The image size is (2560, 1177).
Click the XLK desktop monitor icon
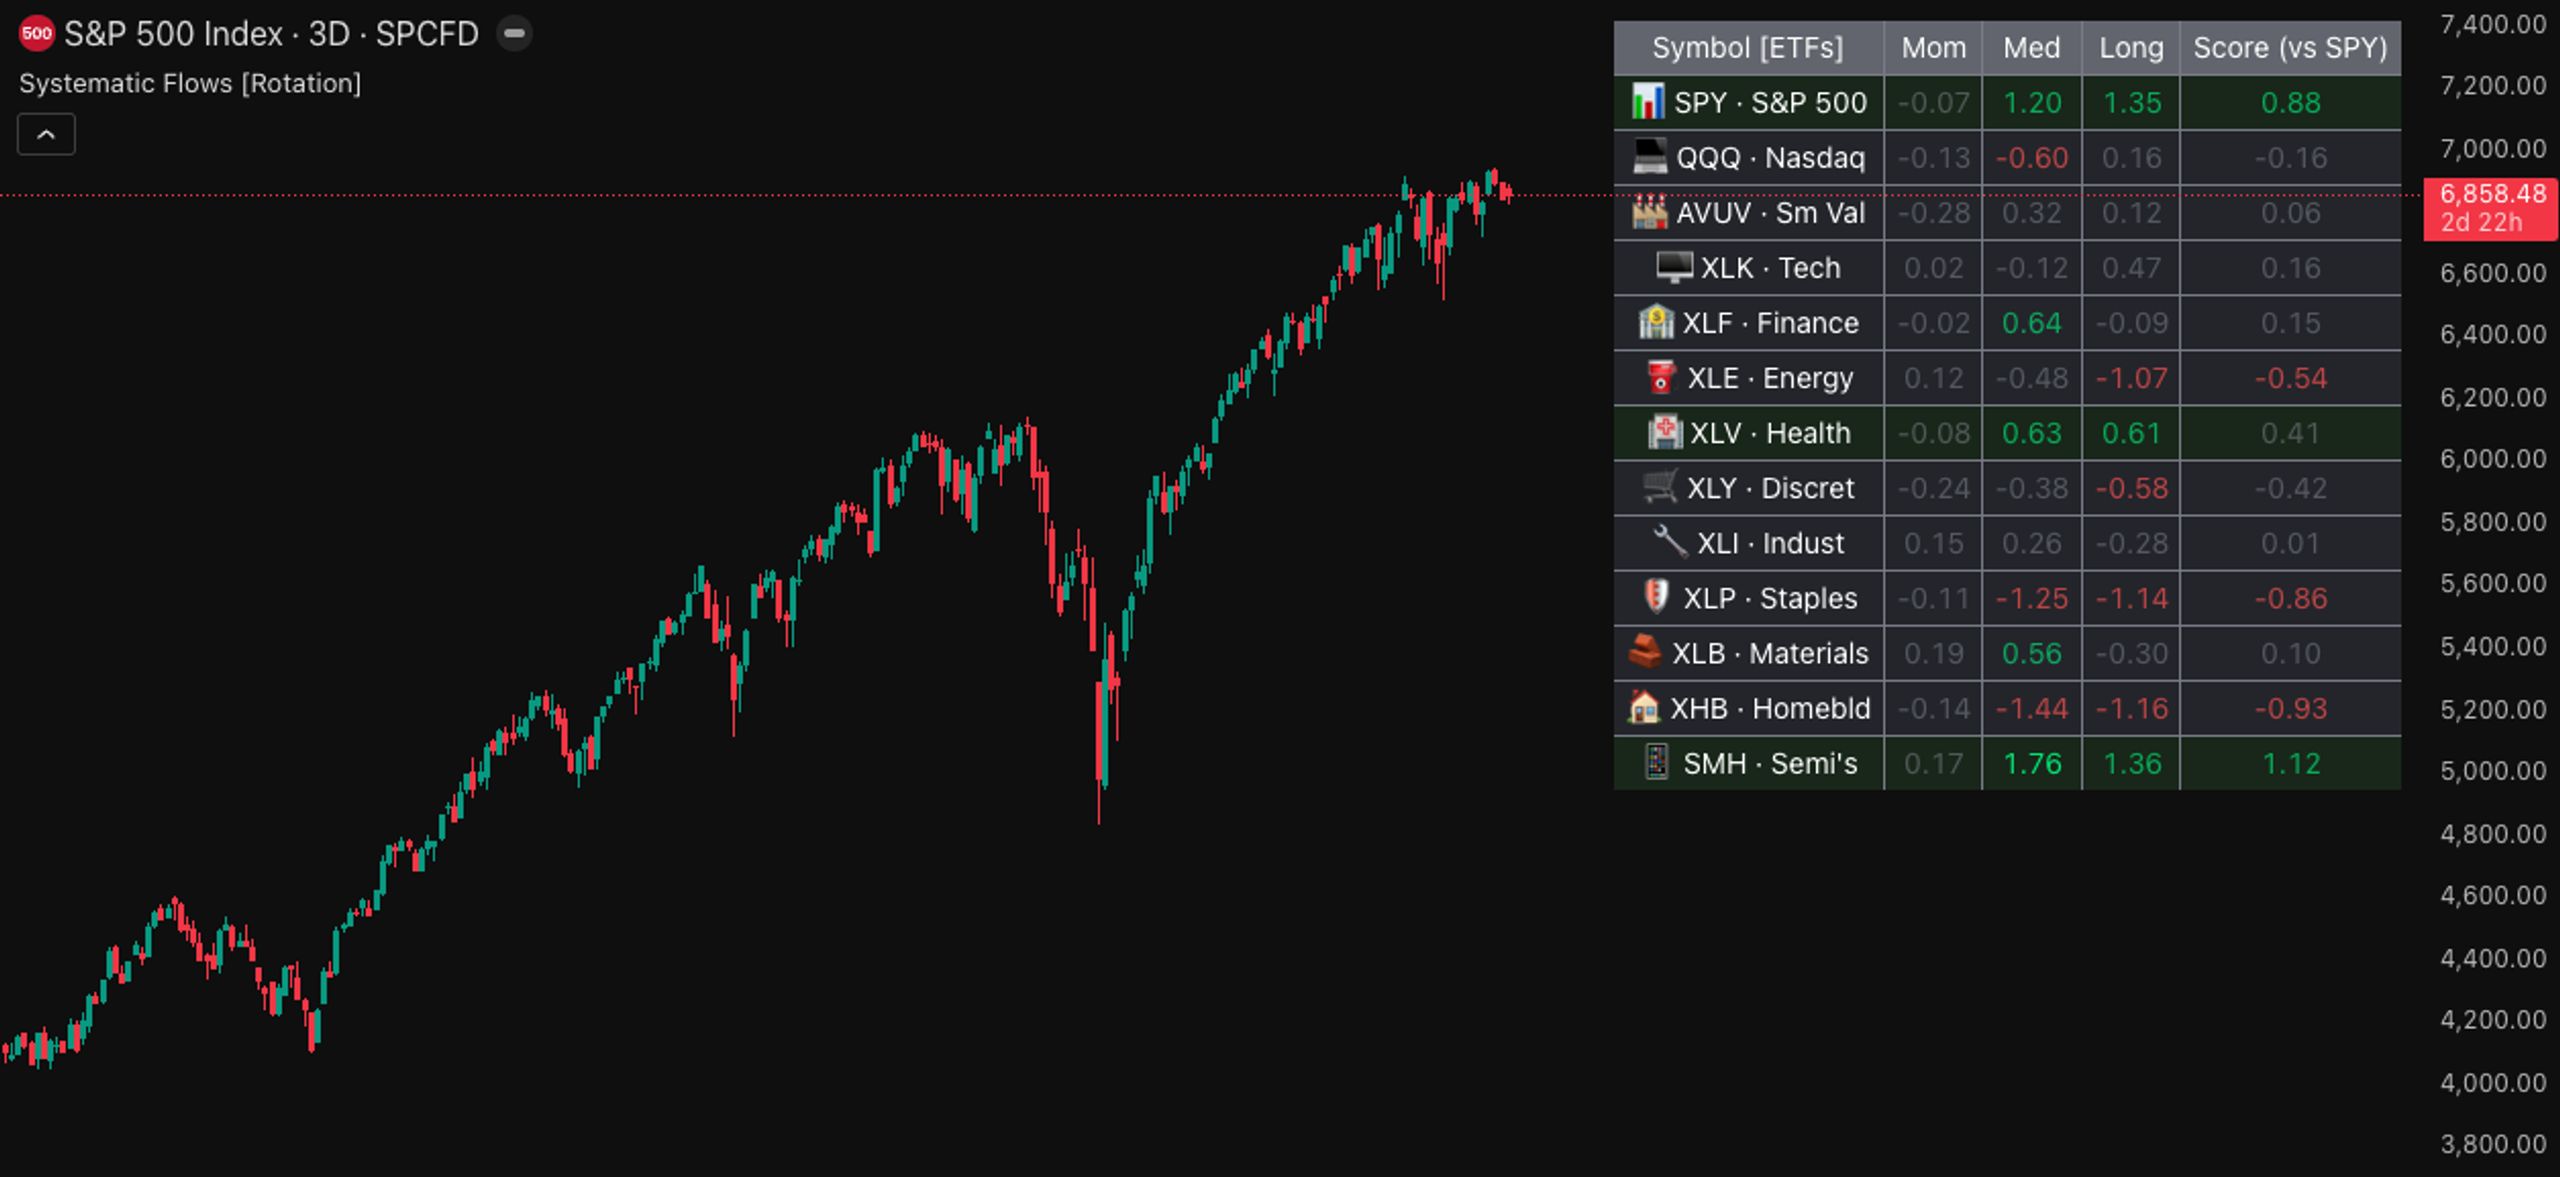tap(1675, 267)
